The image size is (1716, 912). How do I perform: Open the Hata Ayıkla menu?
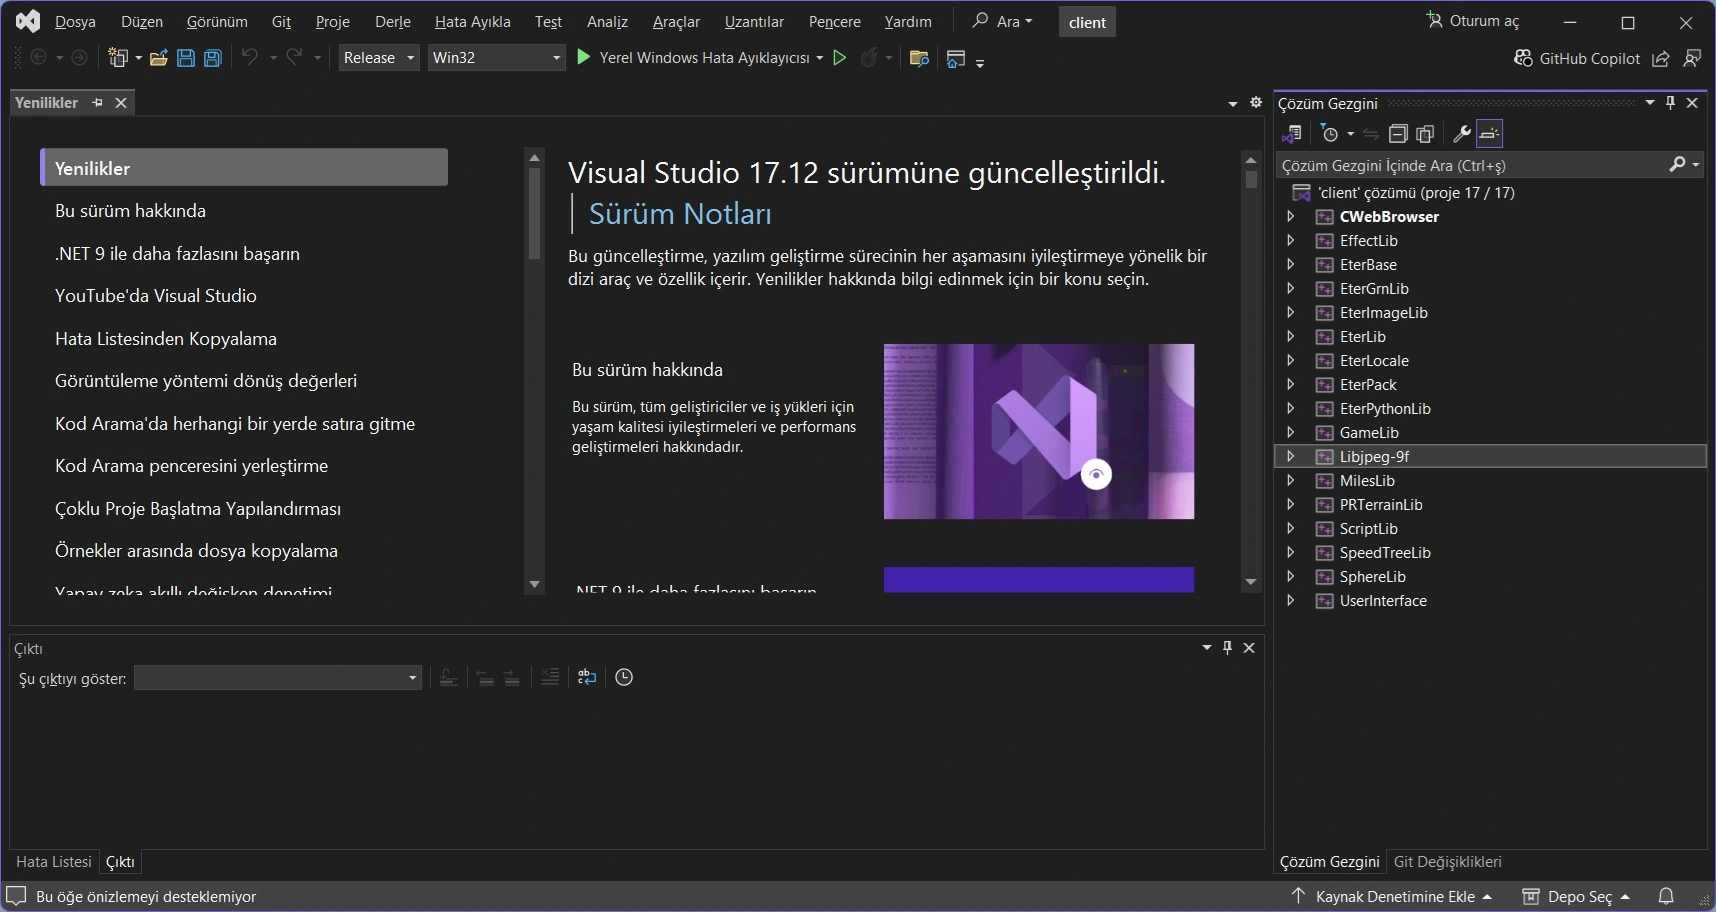(473, 21)
